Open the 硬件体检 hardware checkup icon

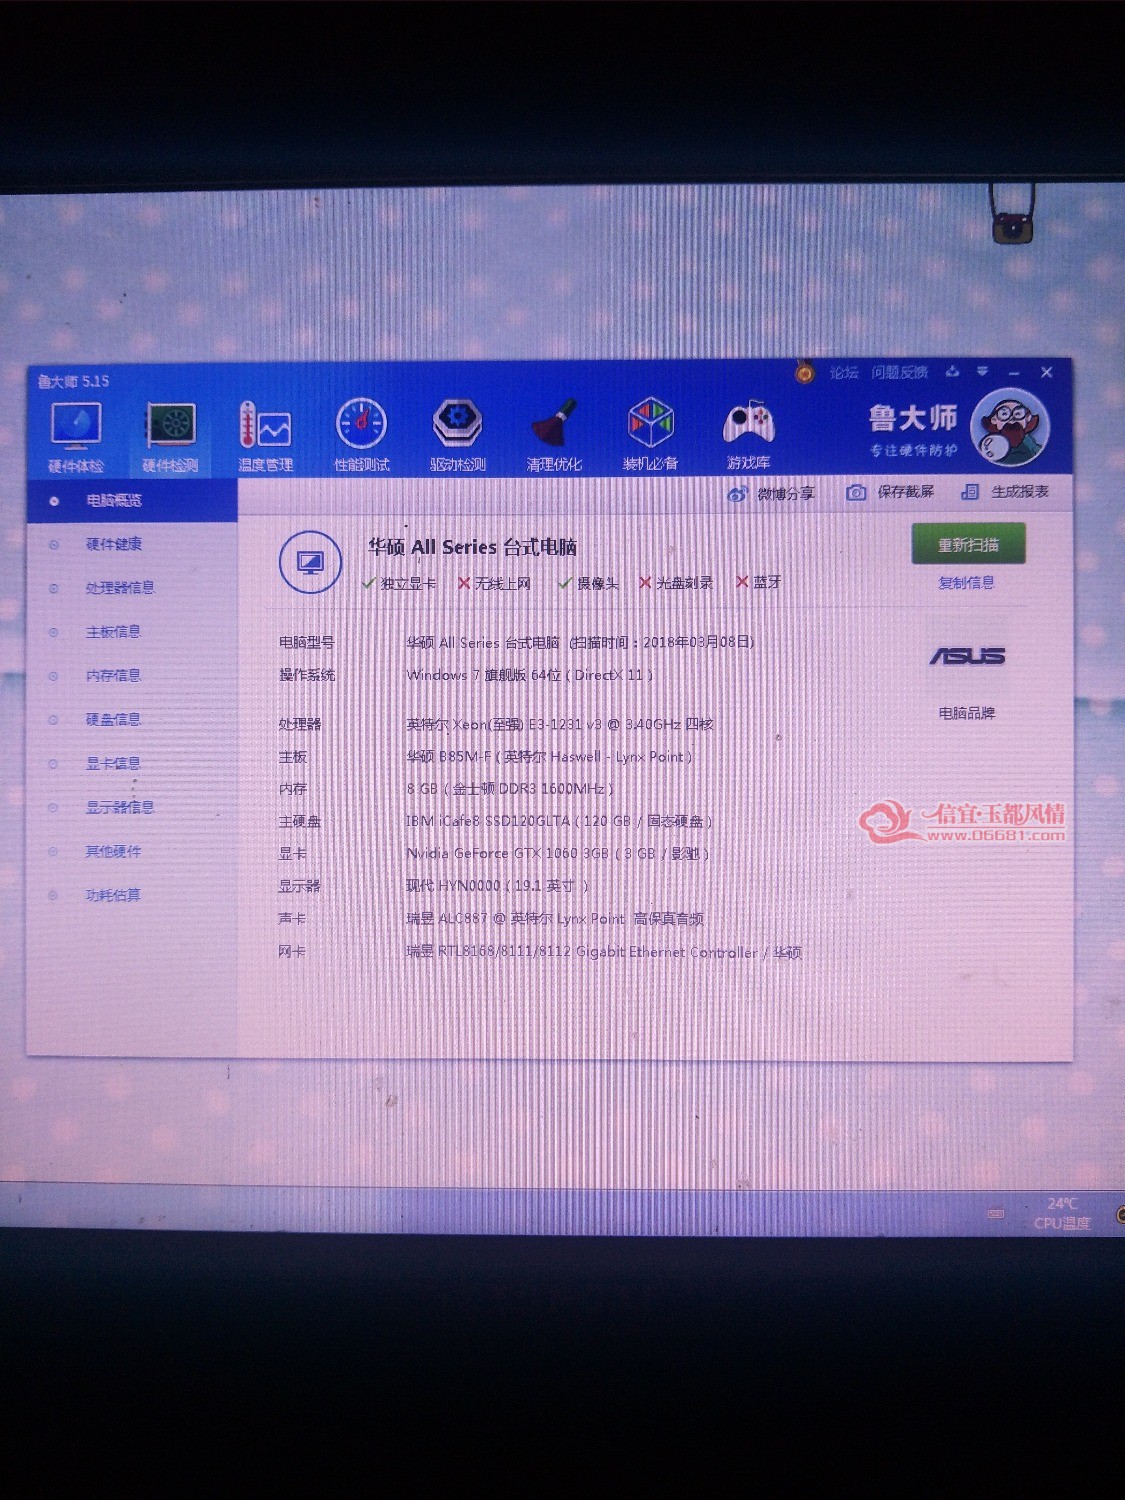pos(76,436)
